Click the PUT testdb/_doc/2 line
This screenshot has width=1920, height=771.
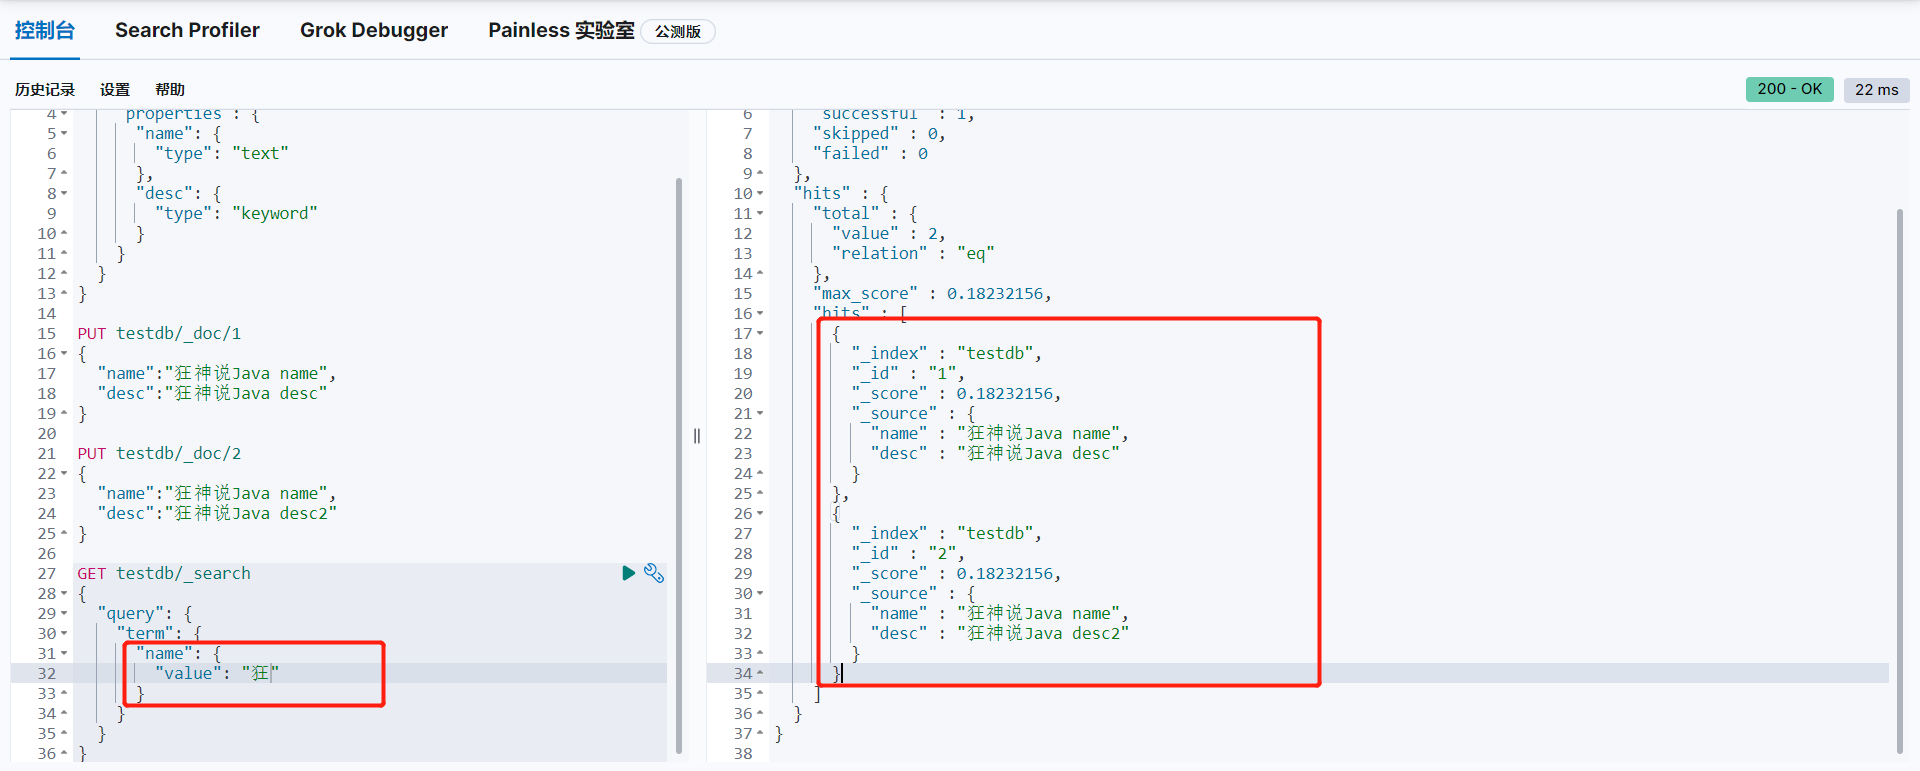click(x=159, y=453)
